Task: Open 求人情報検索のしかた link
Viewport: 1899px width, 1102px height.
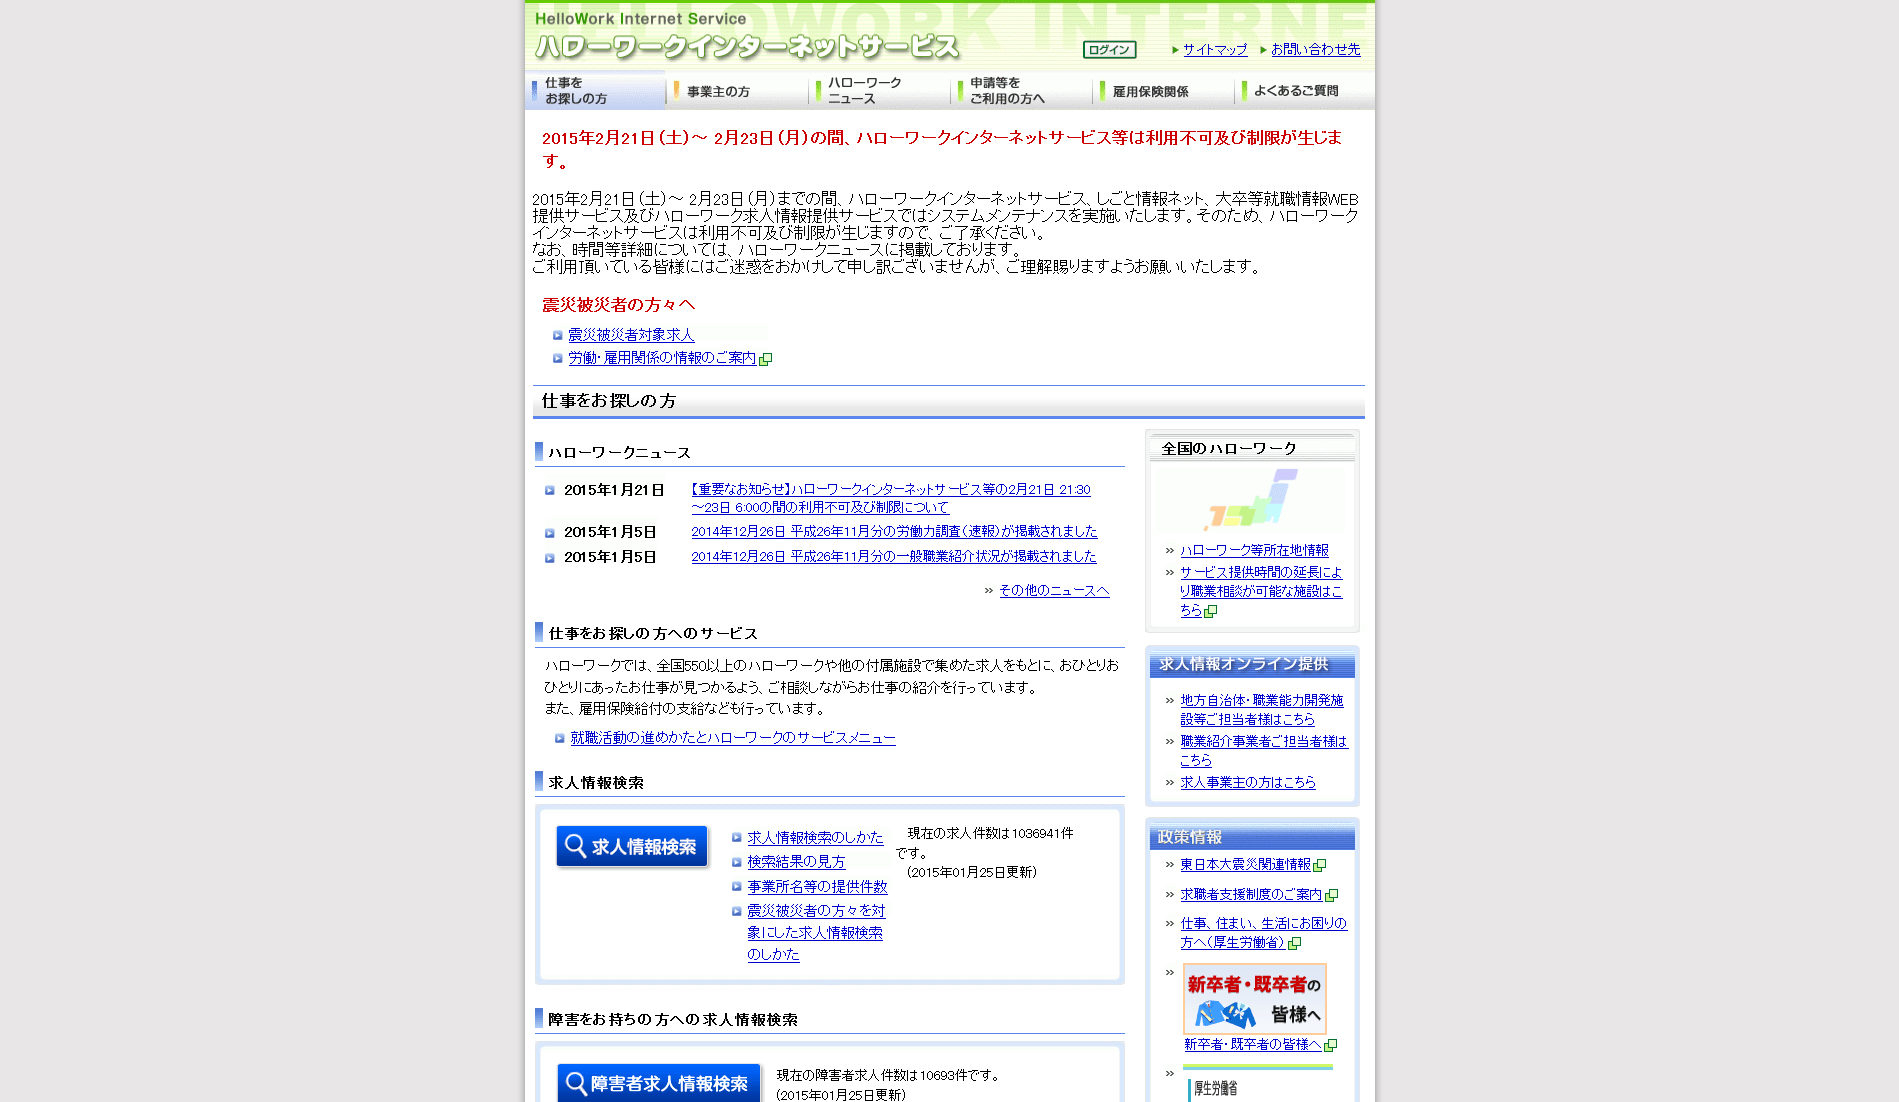Action: click(x=815, y=838)
